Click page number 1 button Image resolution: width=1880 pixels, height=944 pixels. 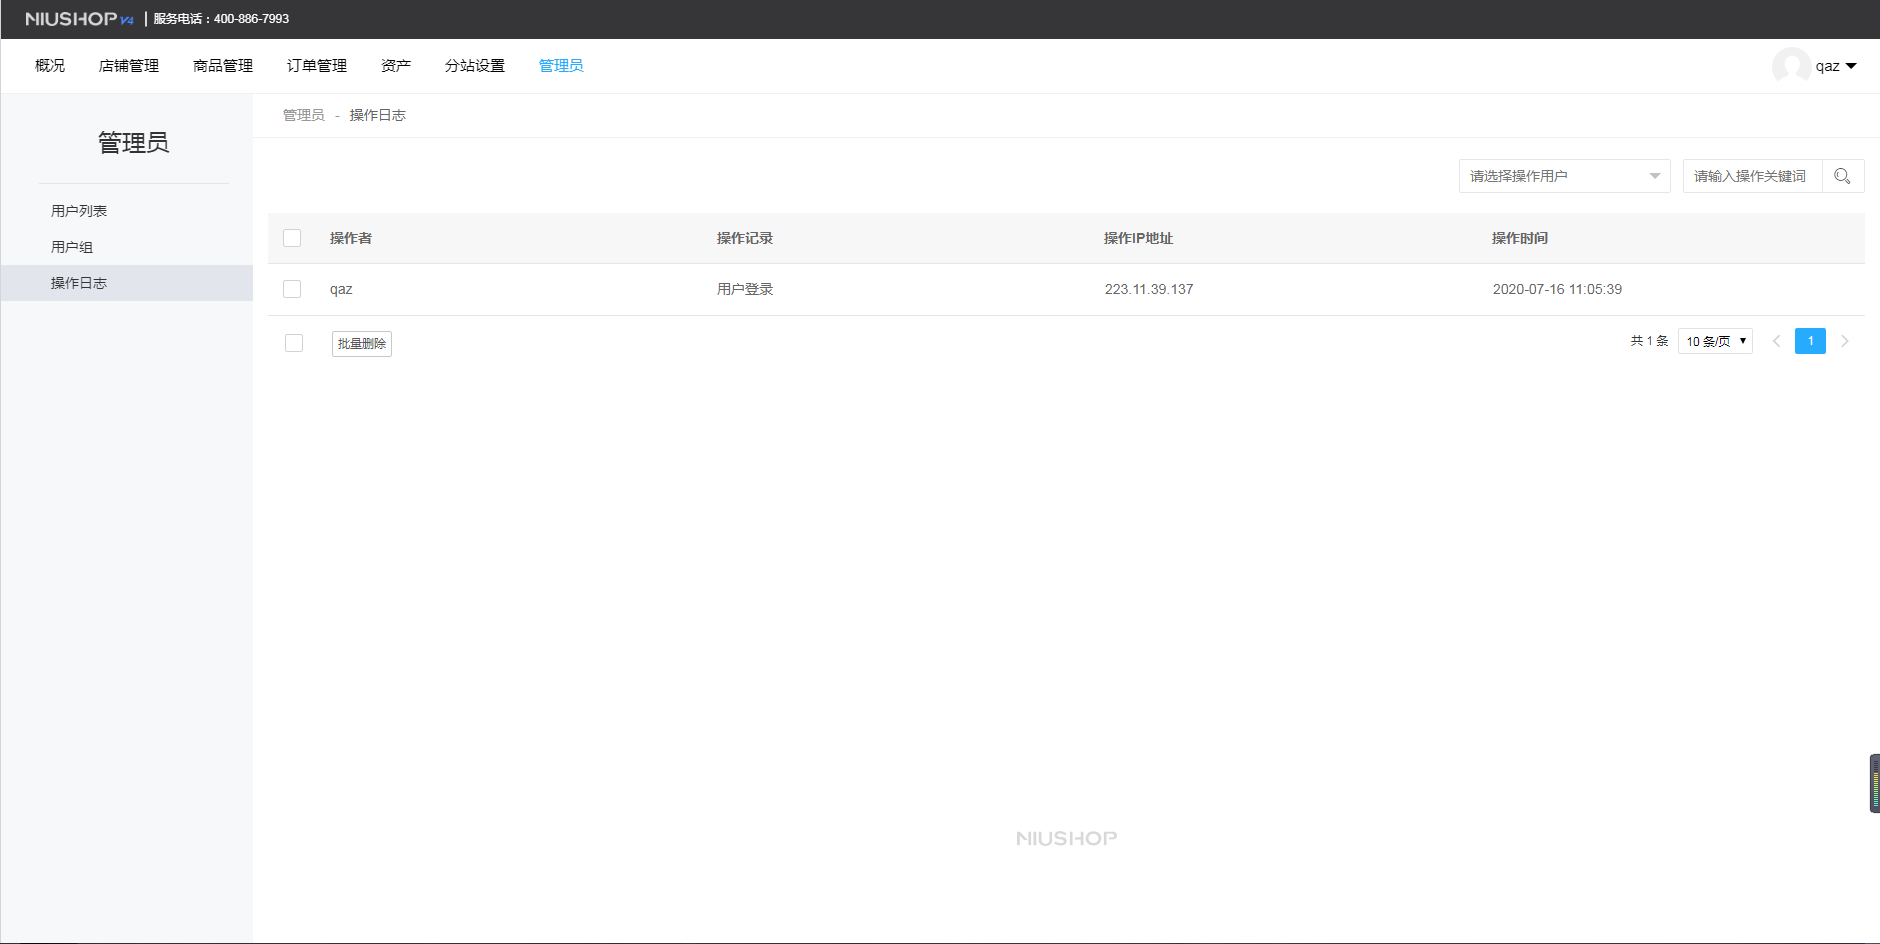pyautogui.click(x=1810, y=341)
